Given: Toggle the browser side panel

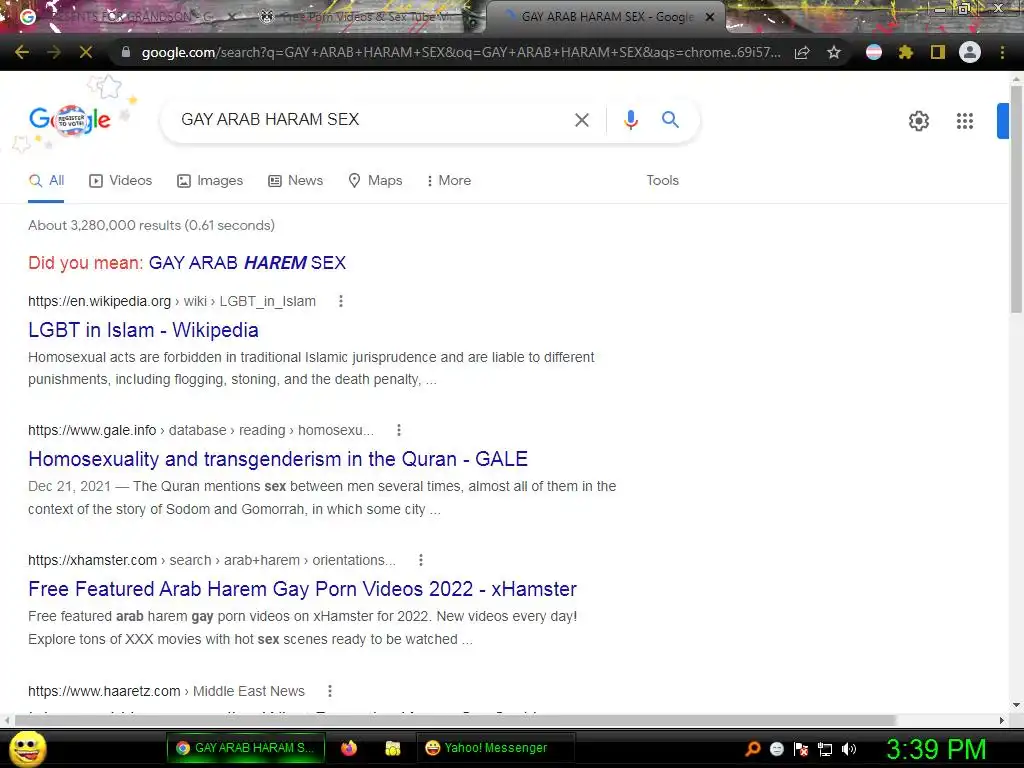Looking at the screenshot, I should 938,52.
